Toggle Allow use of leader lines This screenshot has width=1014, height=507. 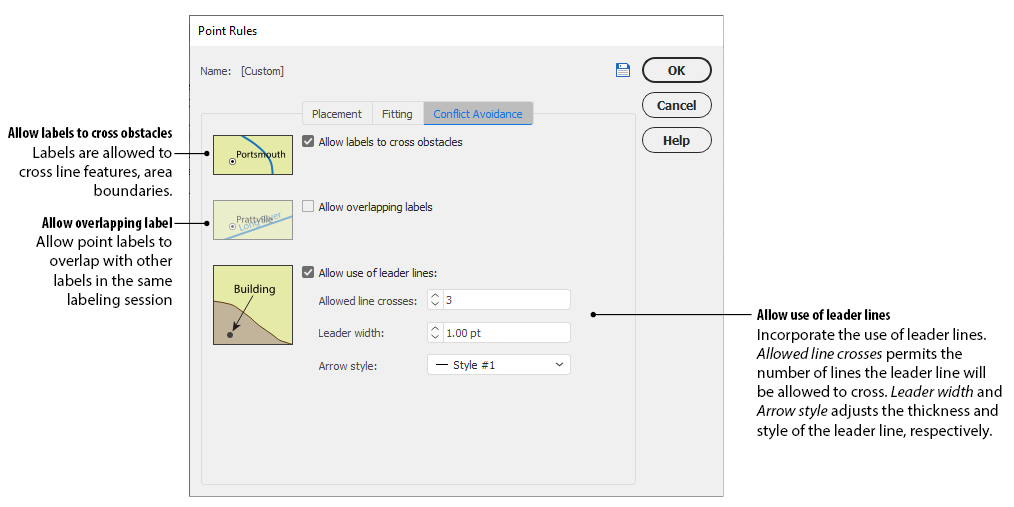308,272
